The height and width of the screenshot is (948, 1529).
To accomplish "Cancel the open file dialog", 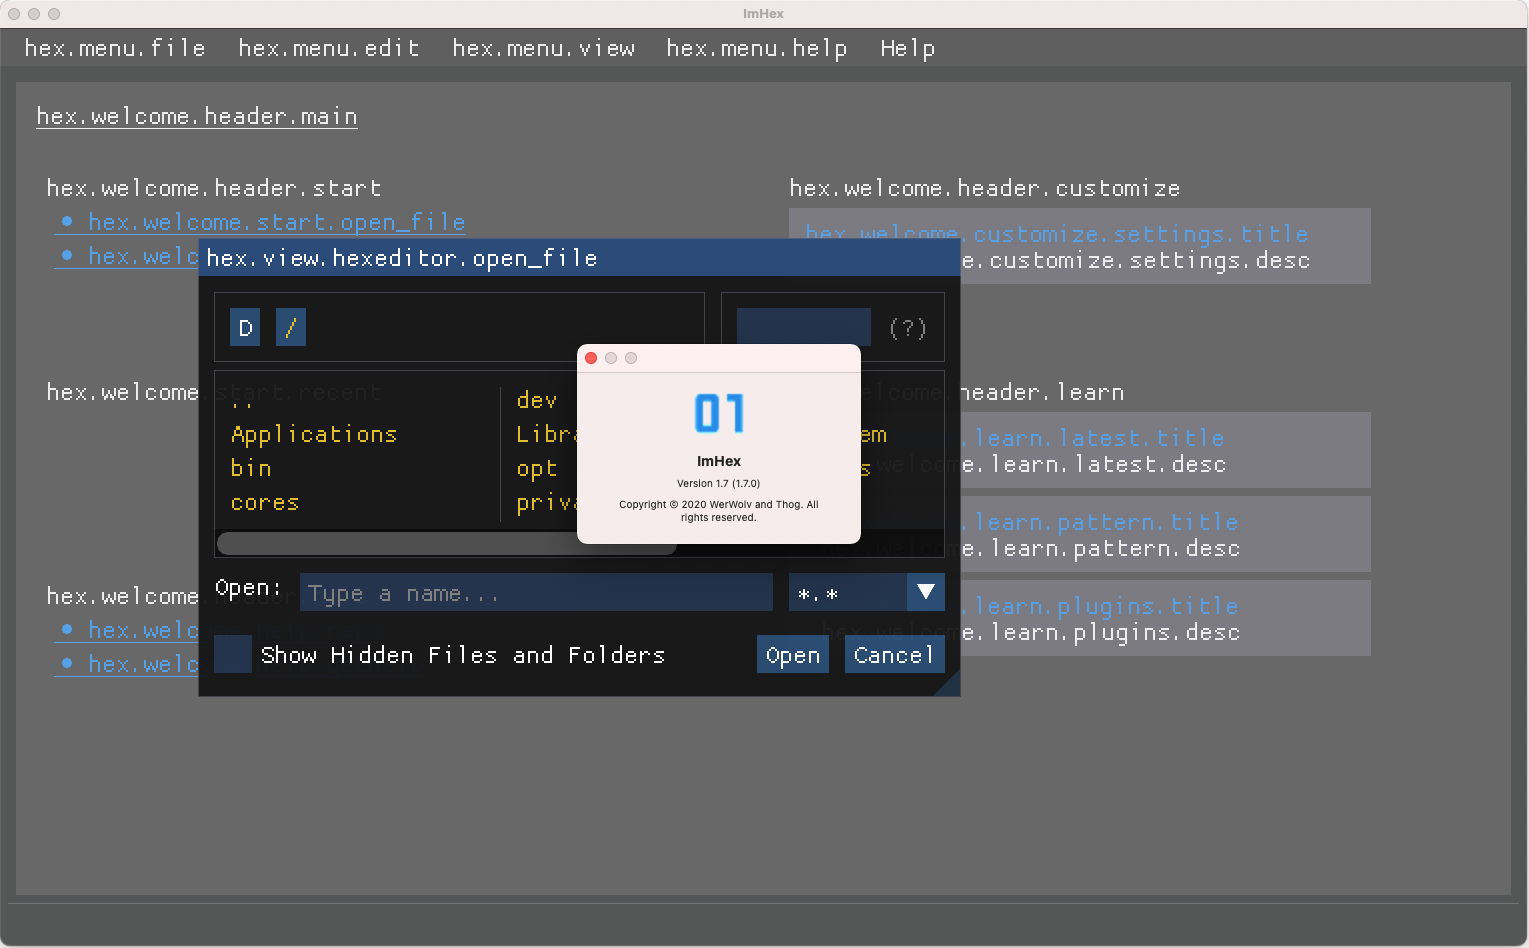I will coord(894,654).
